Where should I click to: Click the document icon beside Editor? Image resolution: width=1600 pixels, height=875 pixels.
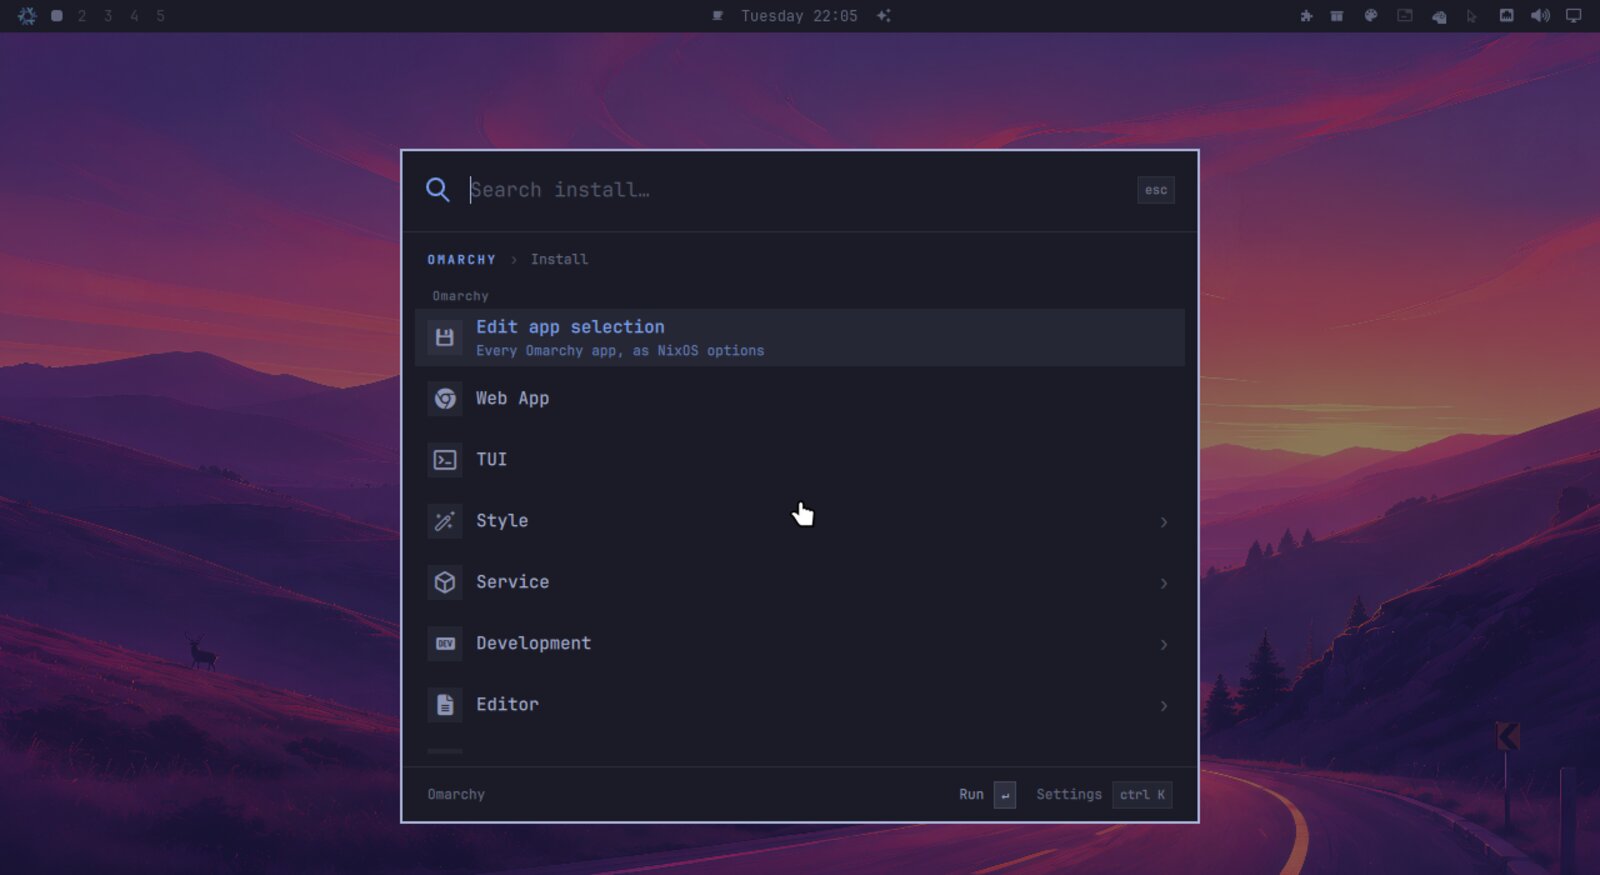[445, 705]
